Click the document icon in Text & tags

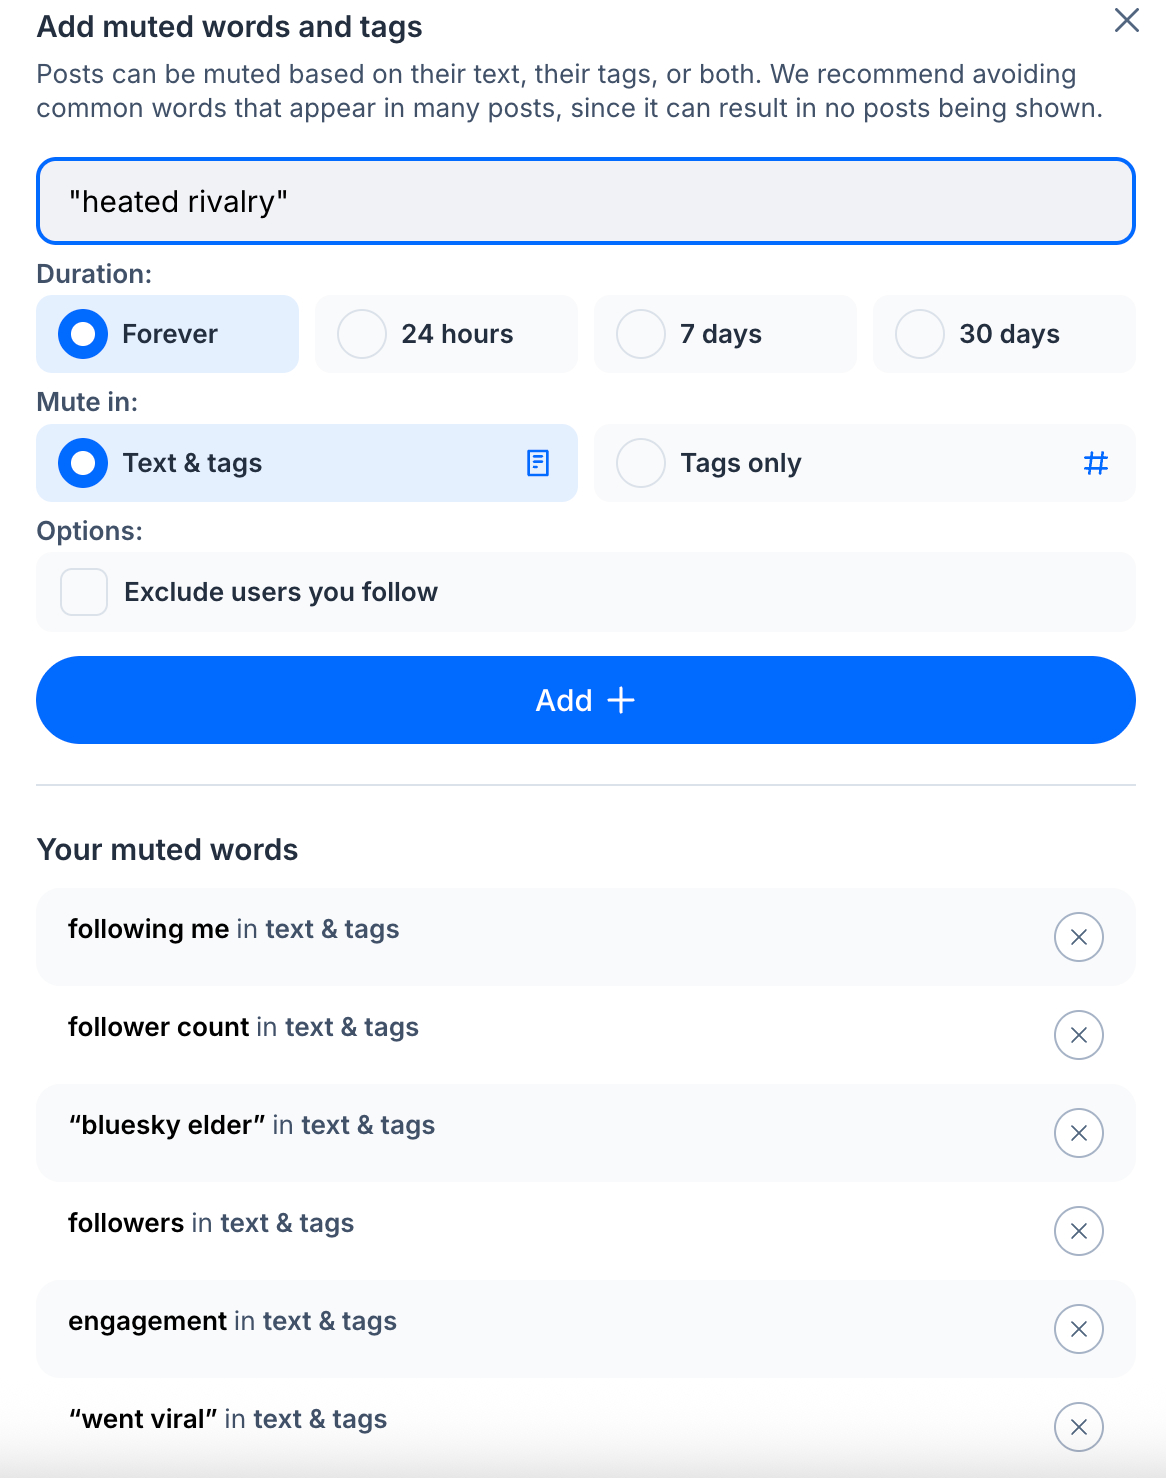(x=538, y=463)
